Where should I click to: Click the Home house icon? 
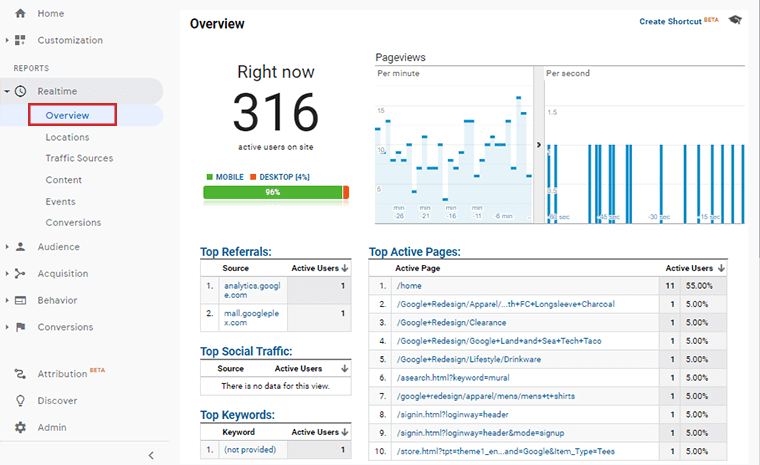(20, 14)
